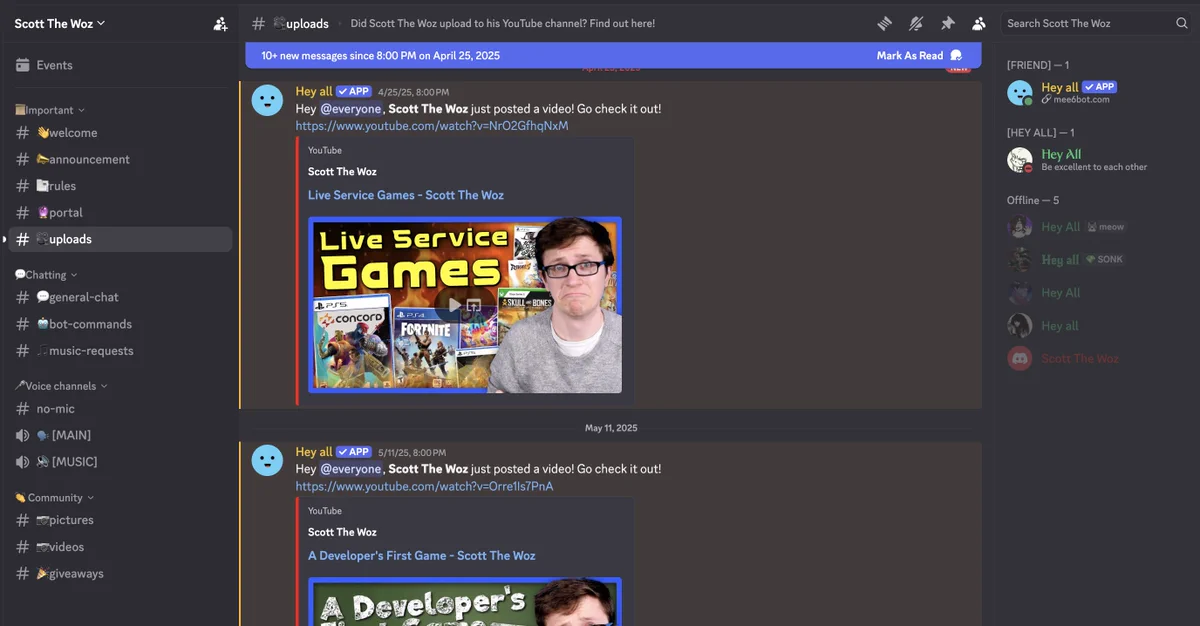Click the APP badge on 4/25/25 message
The image size is (1200, 626).
[x=354, y=91]
